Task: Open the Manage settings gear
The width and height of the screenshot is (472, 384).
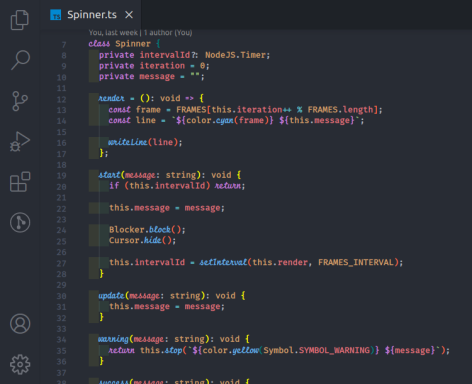Action: (20, 364)
